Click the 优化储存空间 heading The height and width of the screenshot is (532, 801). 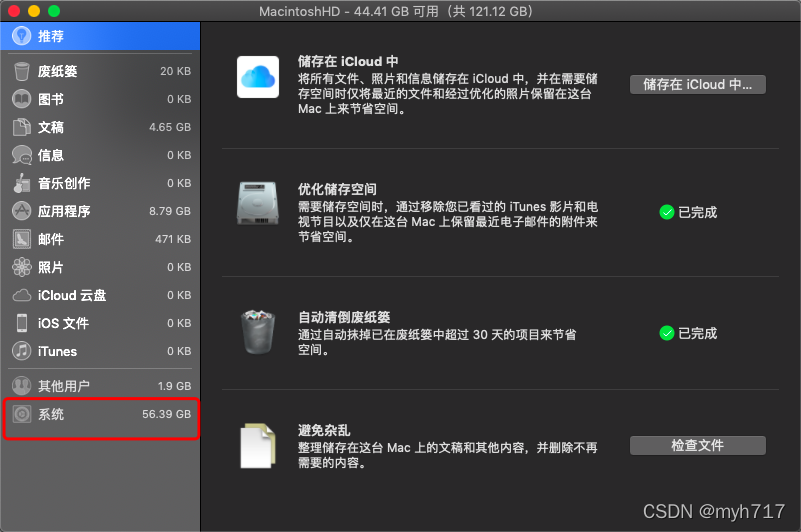pos(337,189)
